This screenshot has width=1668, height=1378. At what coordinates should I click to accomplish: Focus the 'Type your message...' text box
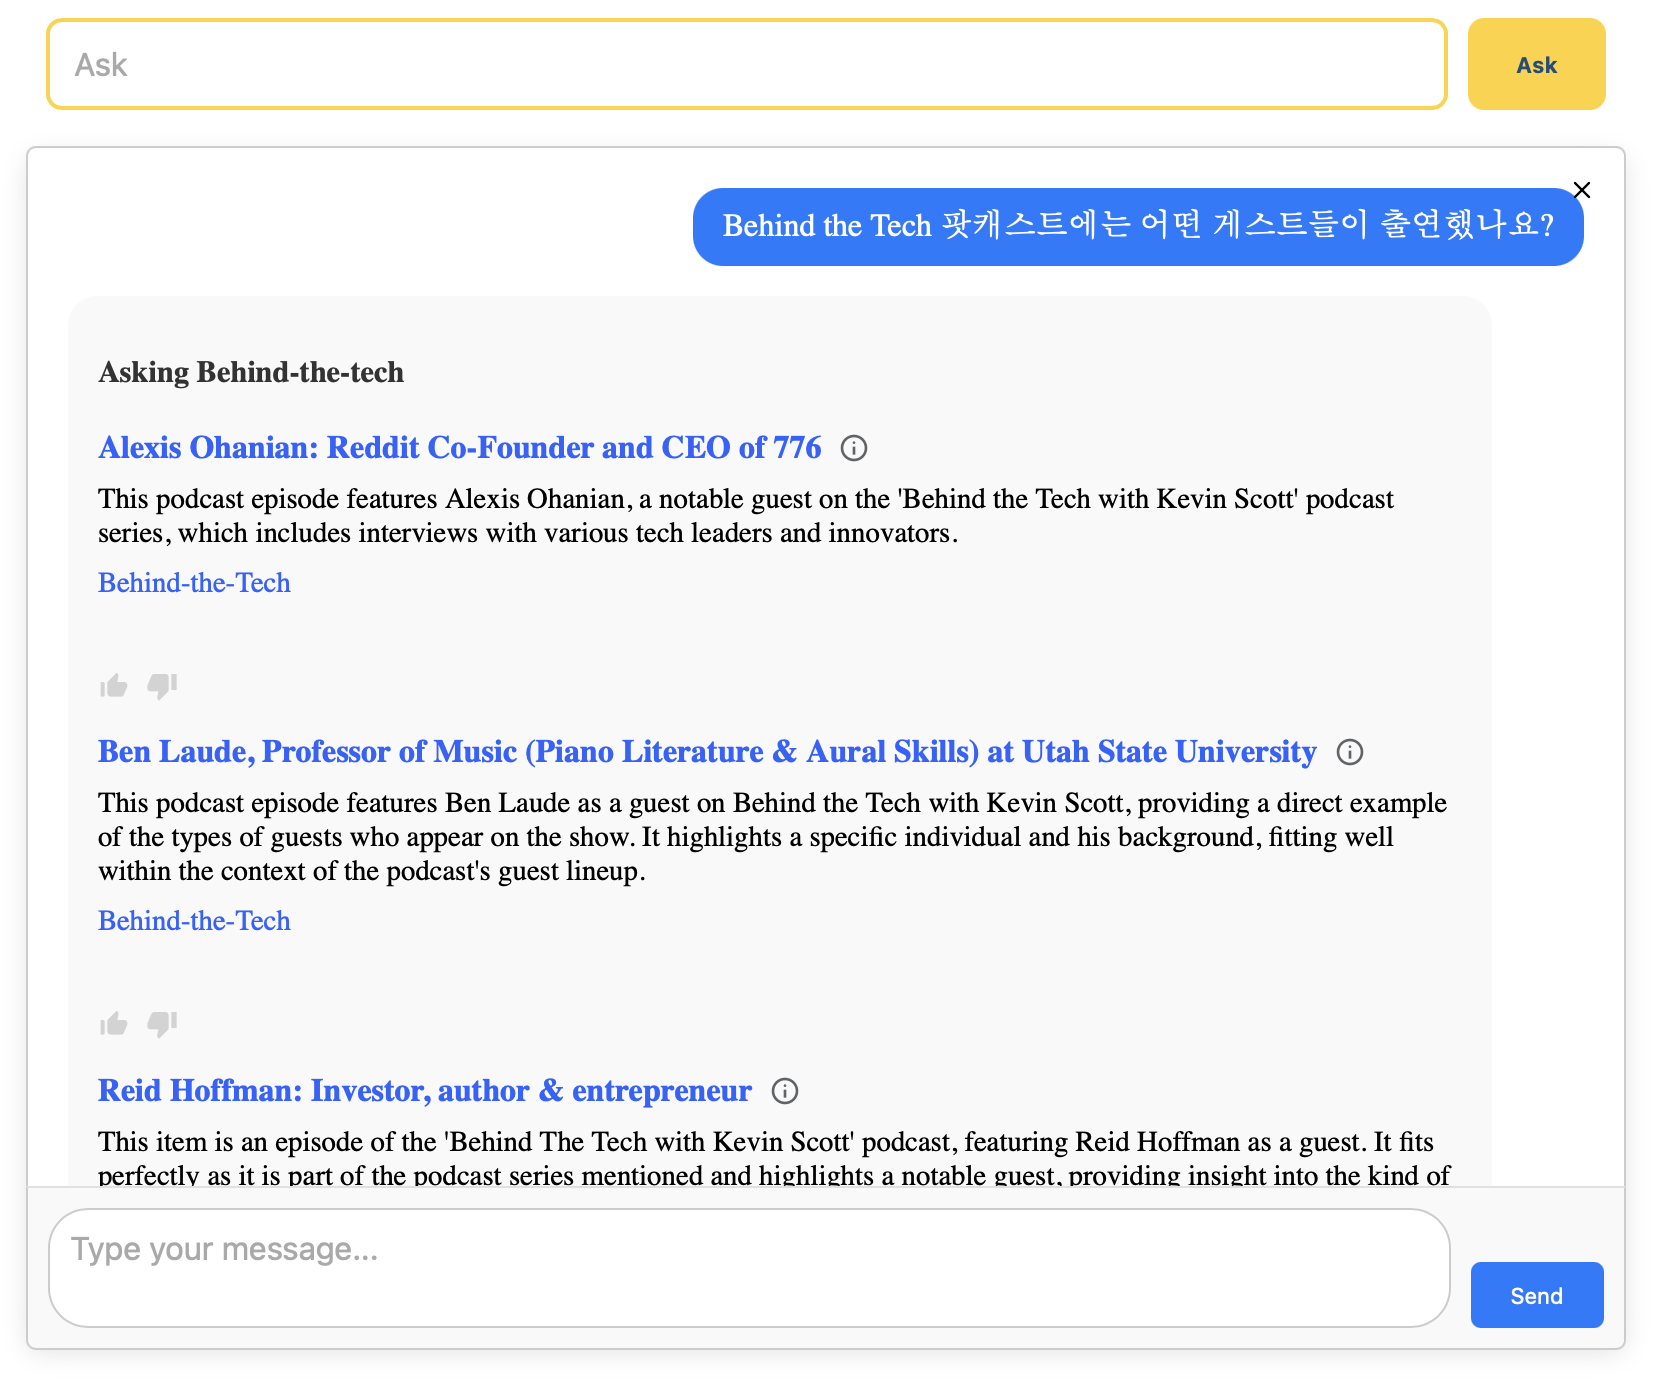pos(749,1268)
